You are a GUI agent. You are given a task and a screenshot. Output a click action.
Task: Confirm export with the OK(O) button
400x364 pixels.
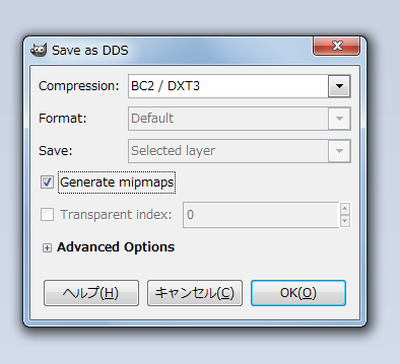298,293
